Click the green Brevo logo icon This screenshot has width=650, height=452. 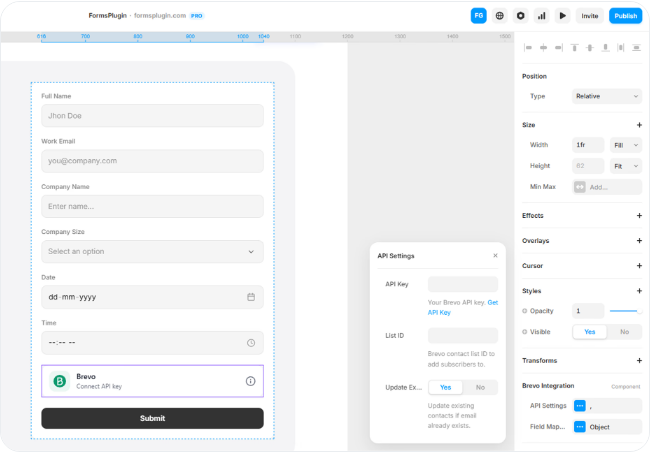[x=60, y=381]
